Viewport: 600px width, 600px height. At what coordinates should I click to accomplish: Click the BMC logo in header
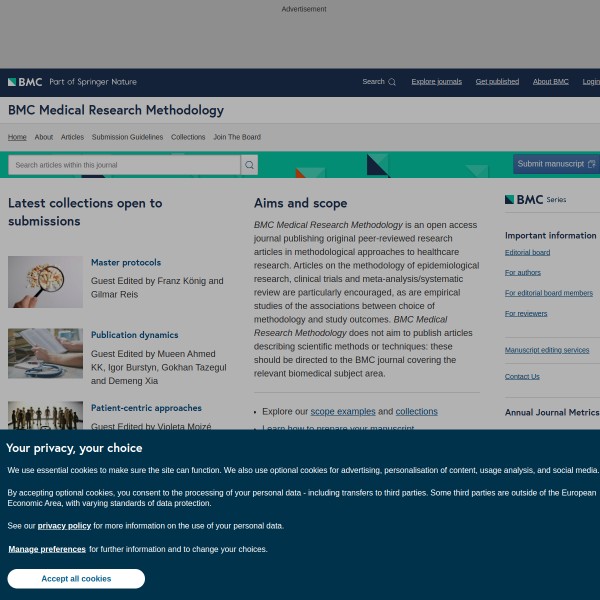click(x=25, y=82)
